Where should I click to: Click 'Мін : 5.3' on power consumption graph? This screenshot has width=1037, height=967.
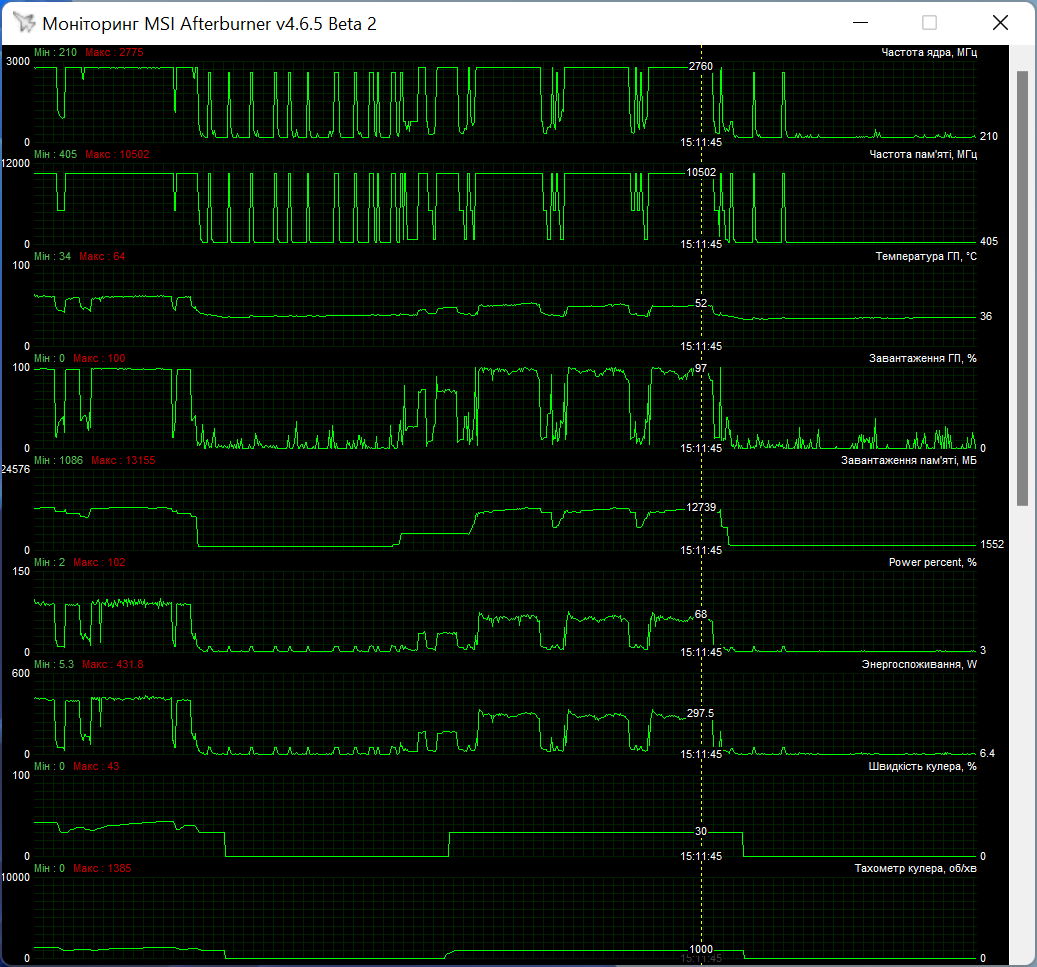point(54,663)
